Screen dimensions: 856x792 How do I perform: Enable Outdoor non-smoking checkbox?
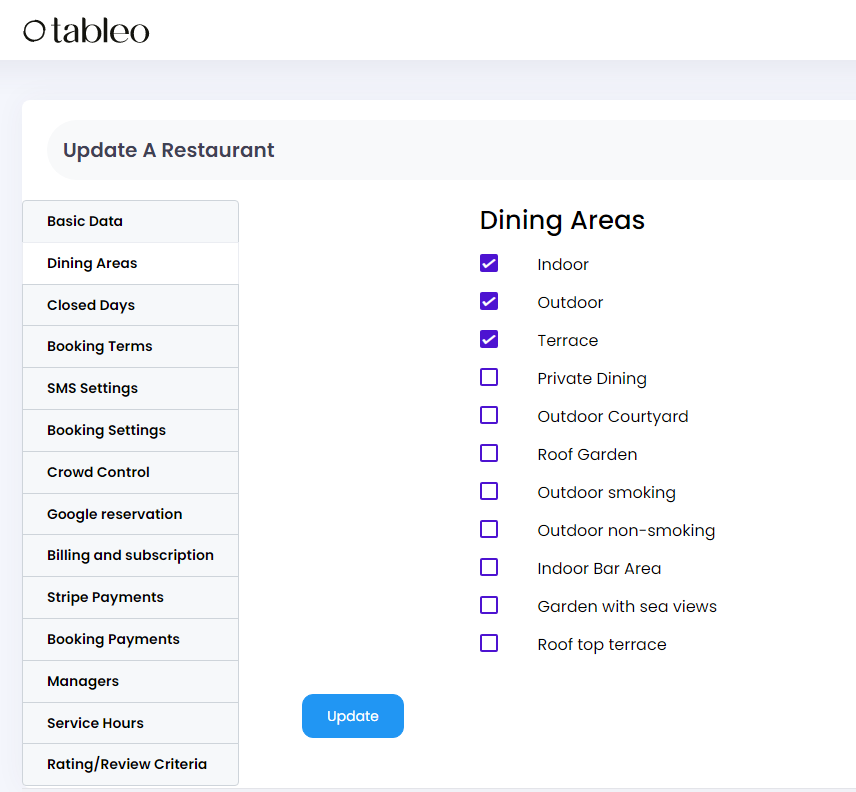click(x=489, y=529)
